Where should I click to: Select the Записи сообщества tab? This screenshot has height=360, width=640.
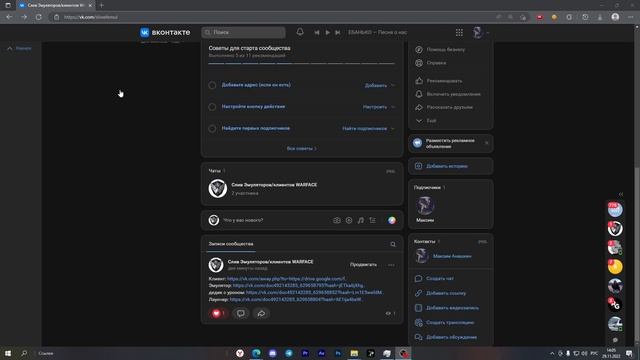(231, 244)
